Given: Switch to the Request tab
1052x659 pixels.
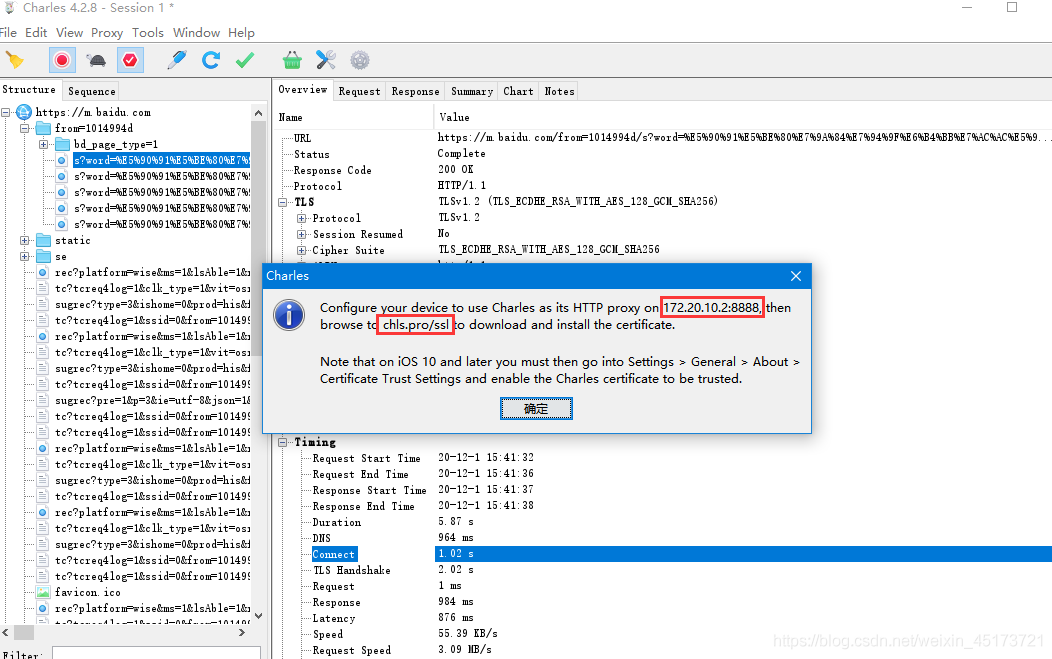Looking at the screenshot, I should tap(360, 91).
